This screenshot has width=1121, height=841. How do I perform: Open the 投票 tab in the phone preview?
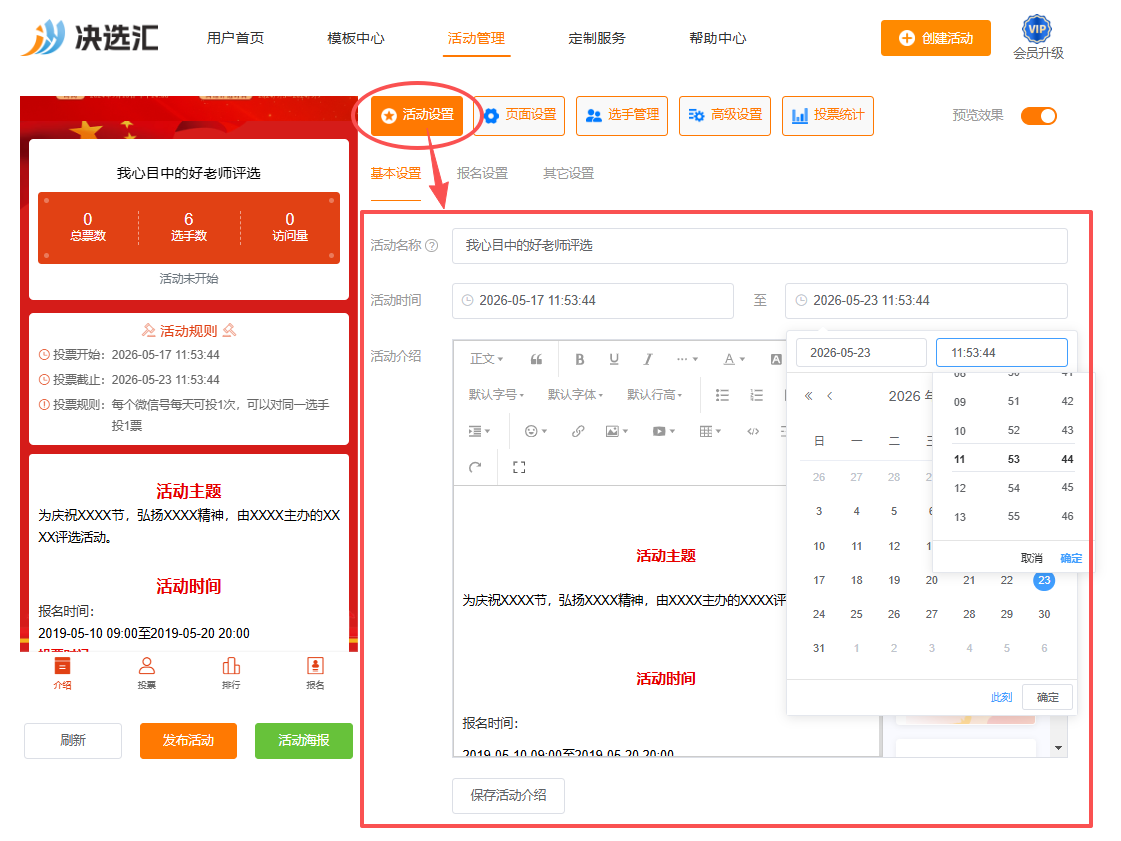[x=147, y=673]
